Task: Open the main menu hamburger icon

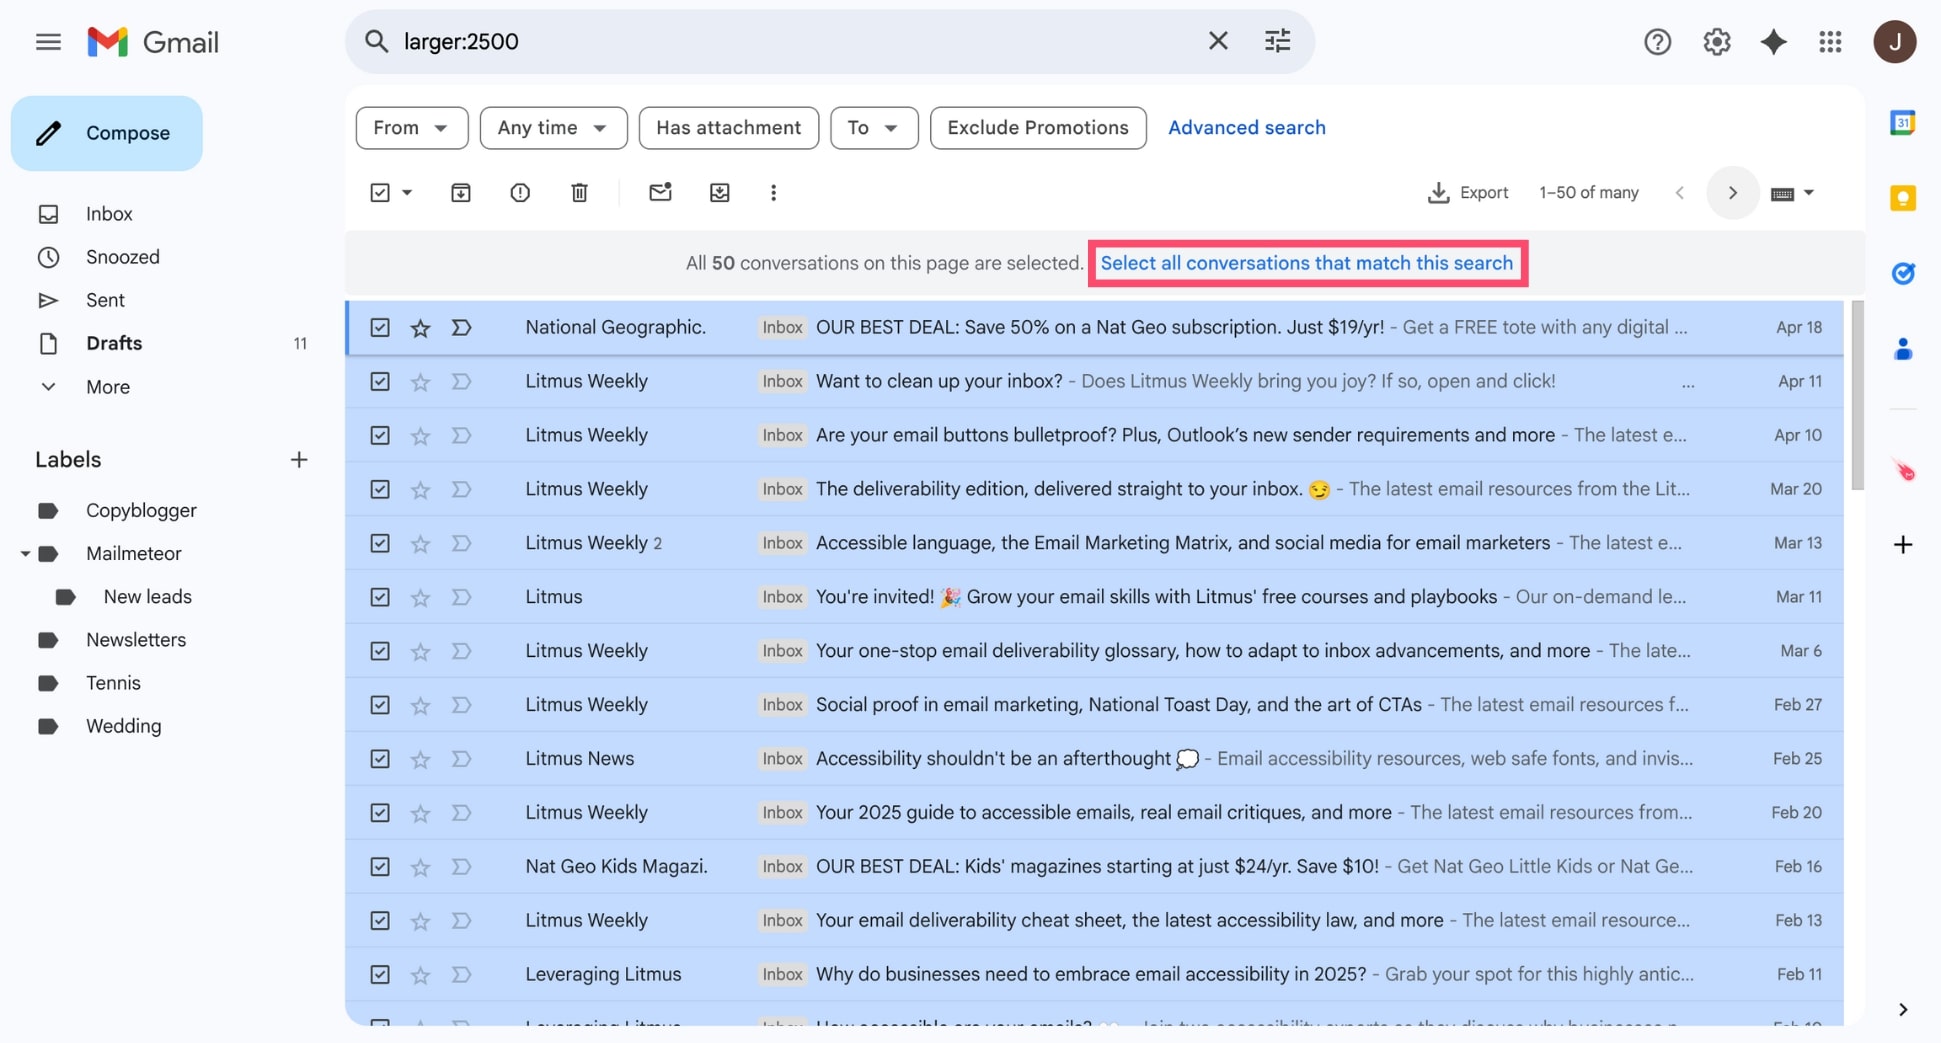Action: pyautogui.click(x=48, y=42)
